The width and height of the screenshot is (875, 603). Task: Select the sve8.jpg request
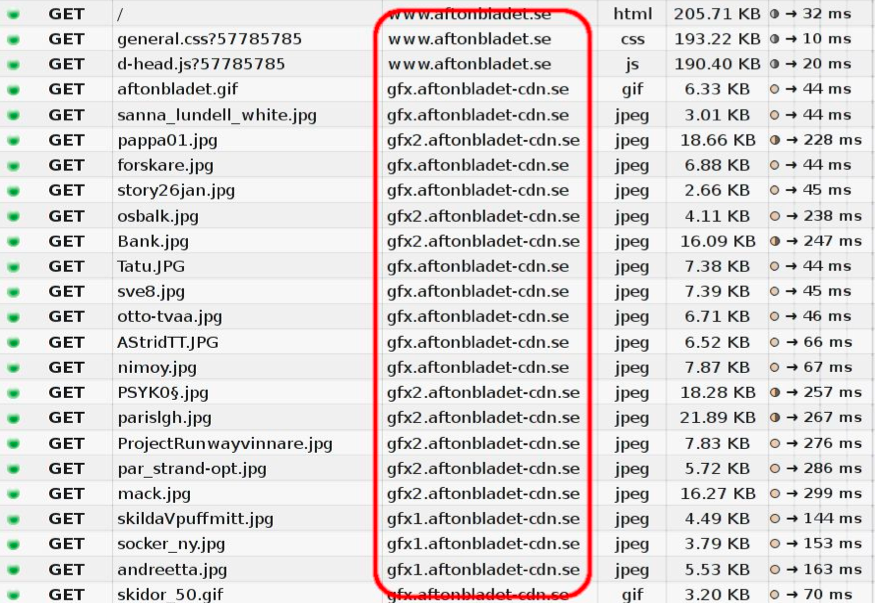point(151,292)
